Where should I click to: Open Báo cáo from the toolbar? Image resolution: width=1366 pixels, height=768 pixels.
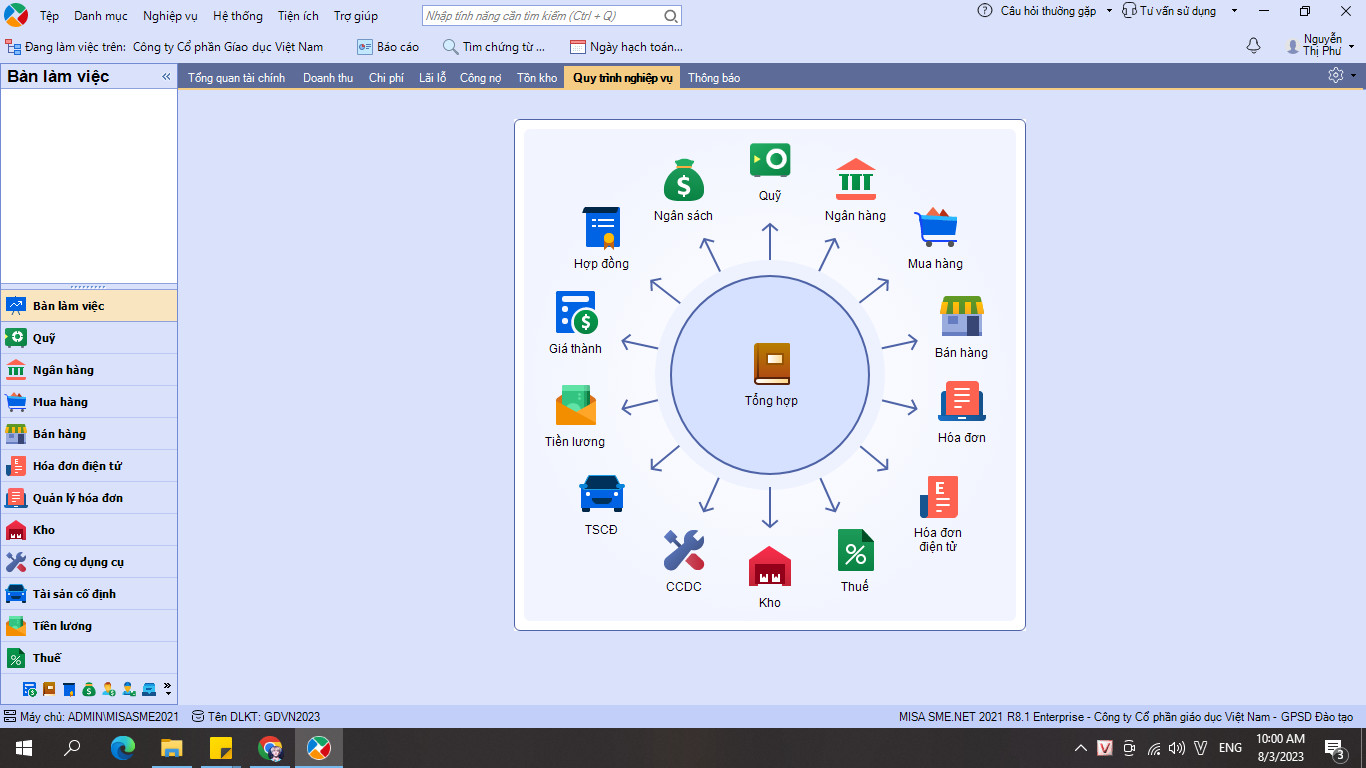[x=388, y=47]
